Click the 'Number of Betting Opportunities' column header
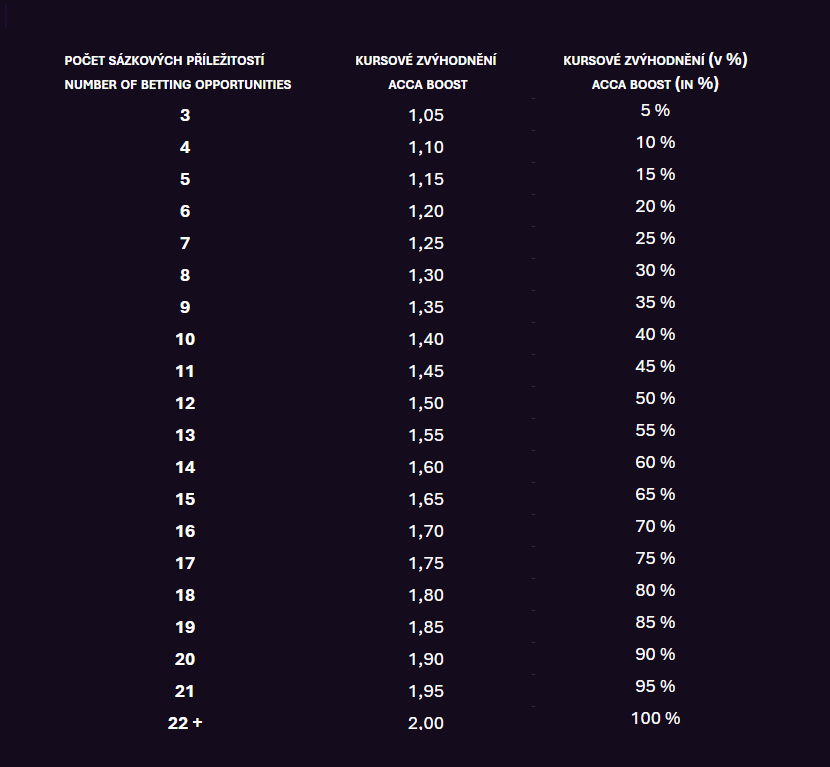The height and width of the screenshot is (767, 830). tap(178, 85)
